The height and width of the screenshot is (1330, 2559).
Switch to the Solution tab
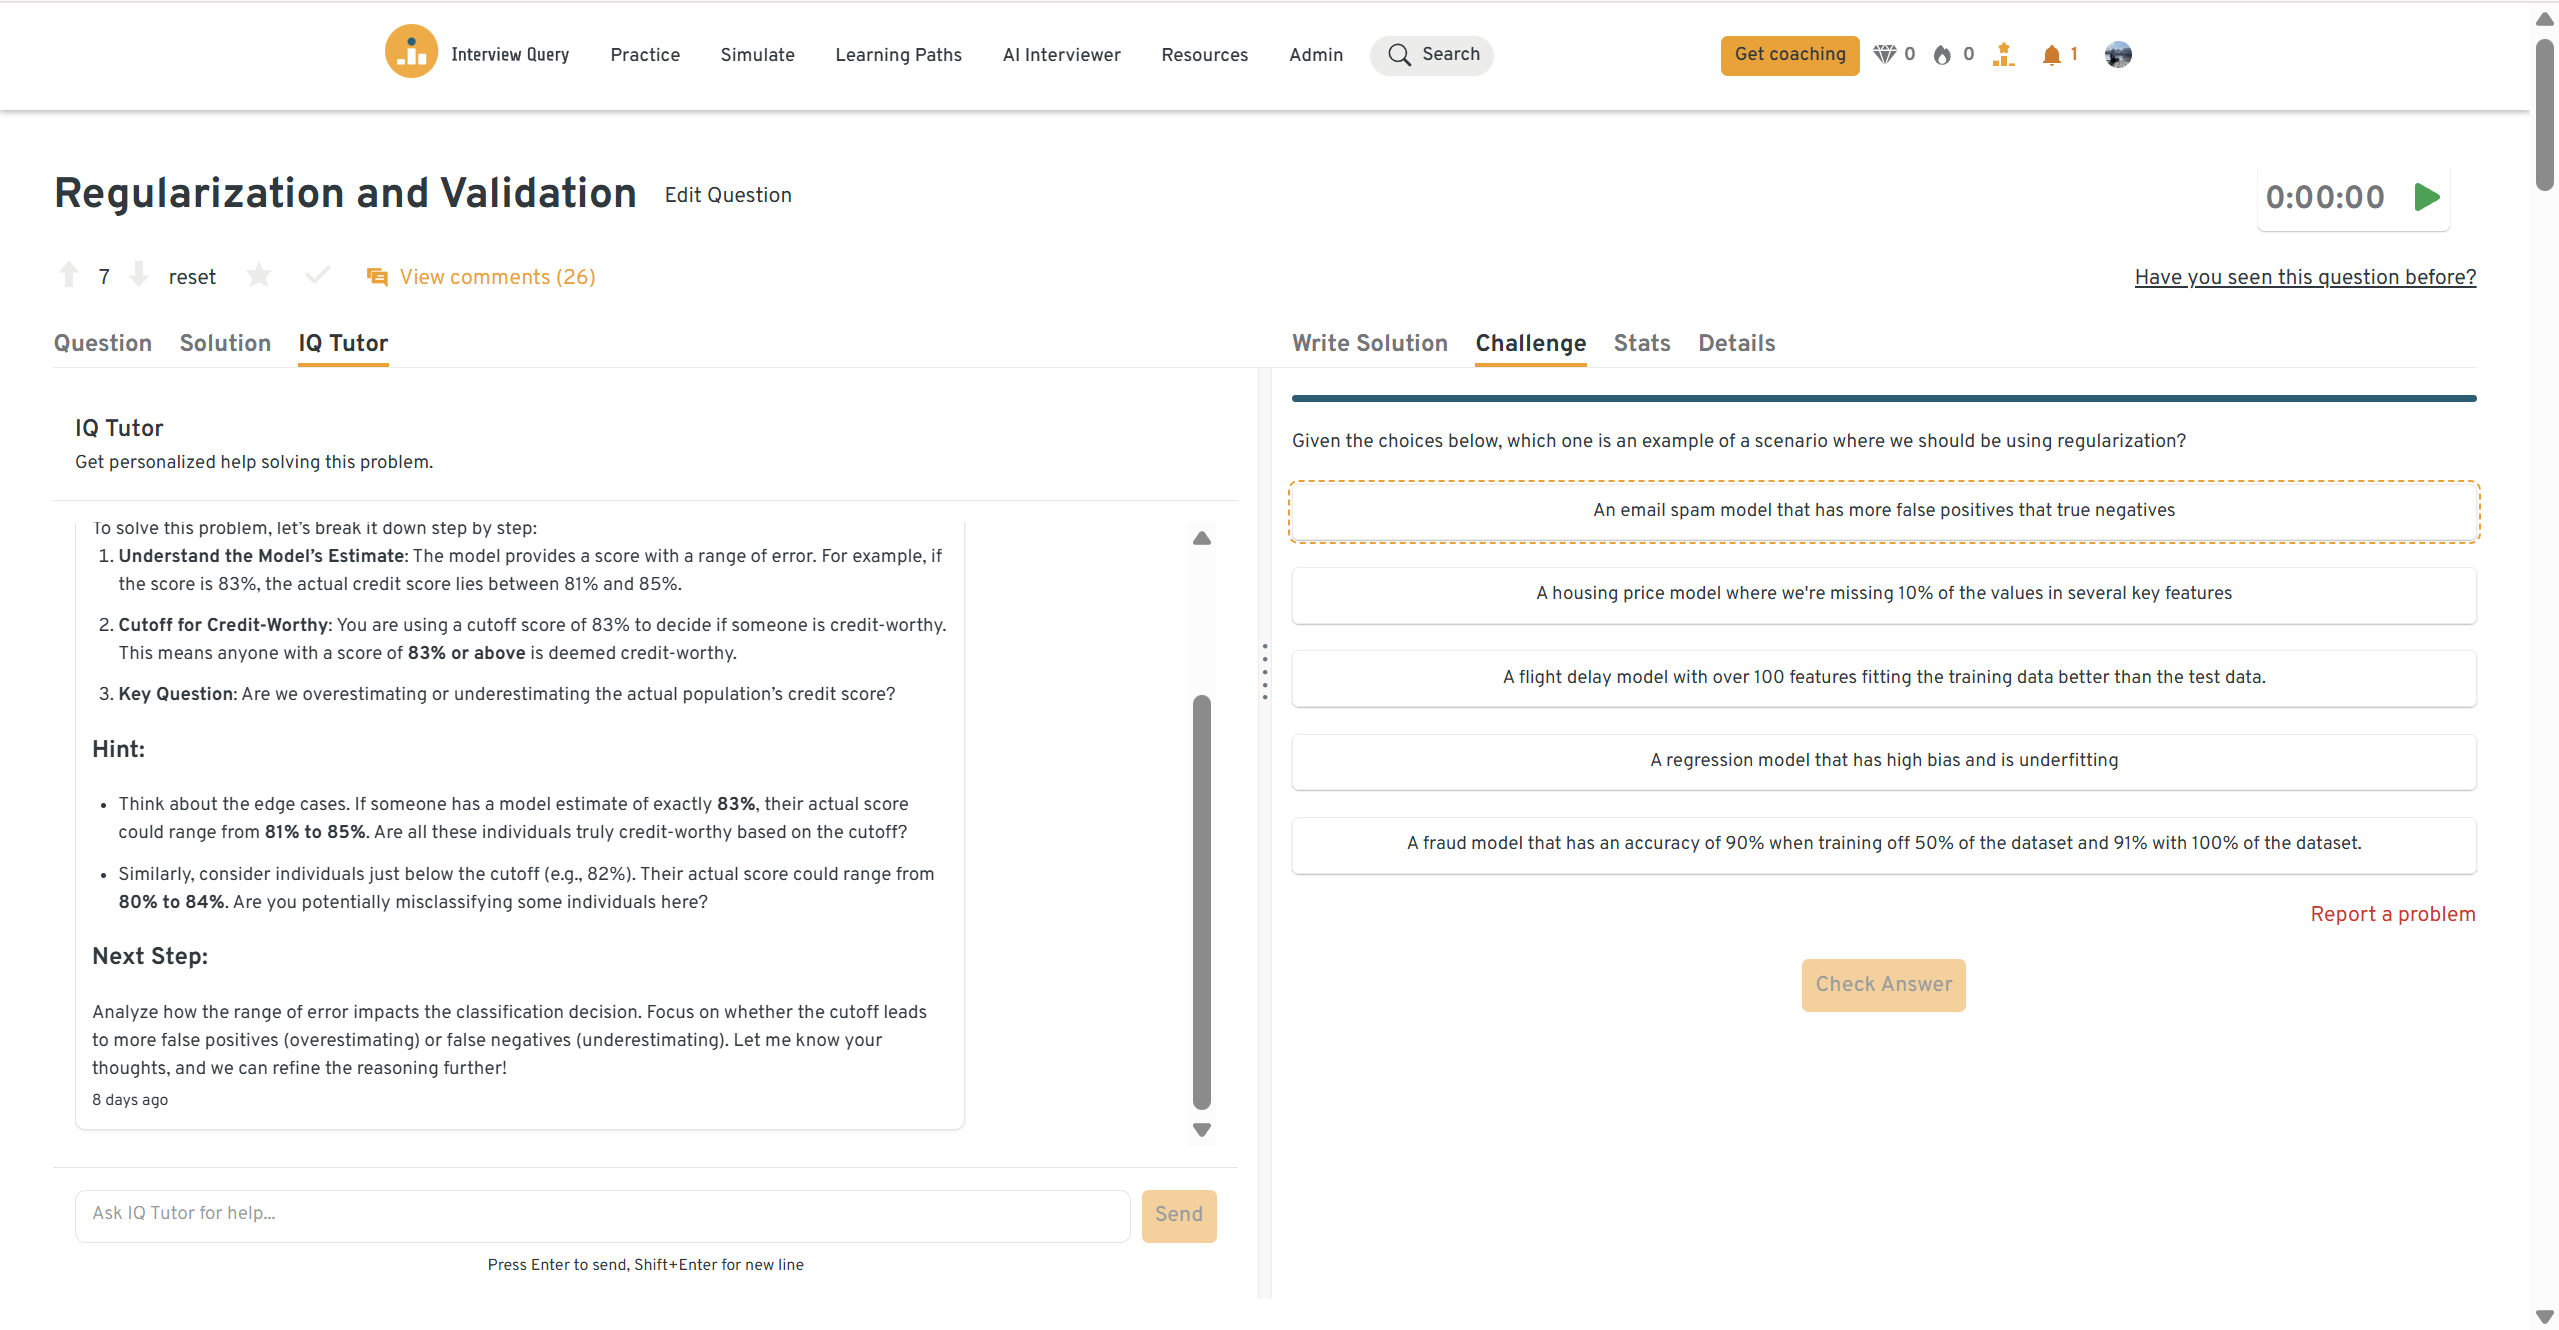click(225, 343)
